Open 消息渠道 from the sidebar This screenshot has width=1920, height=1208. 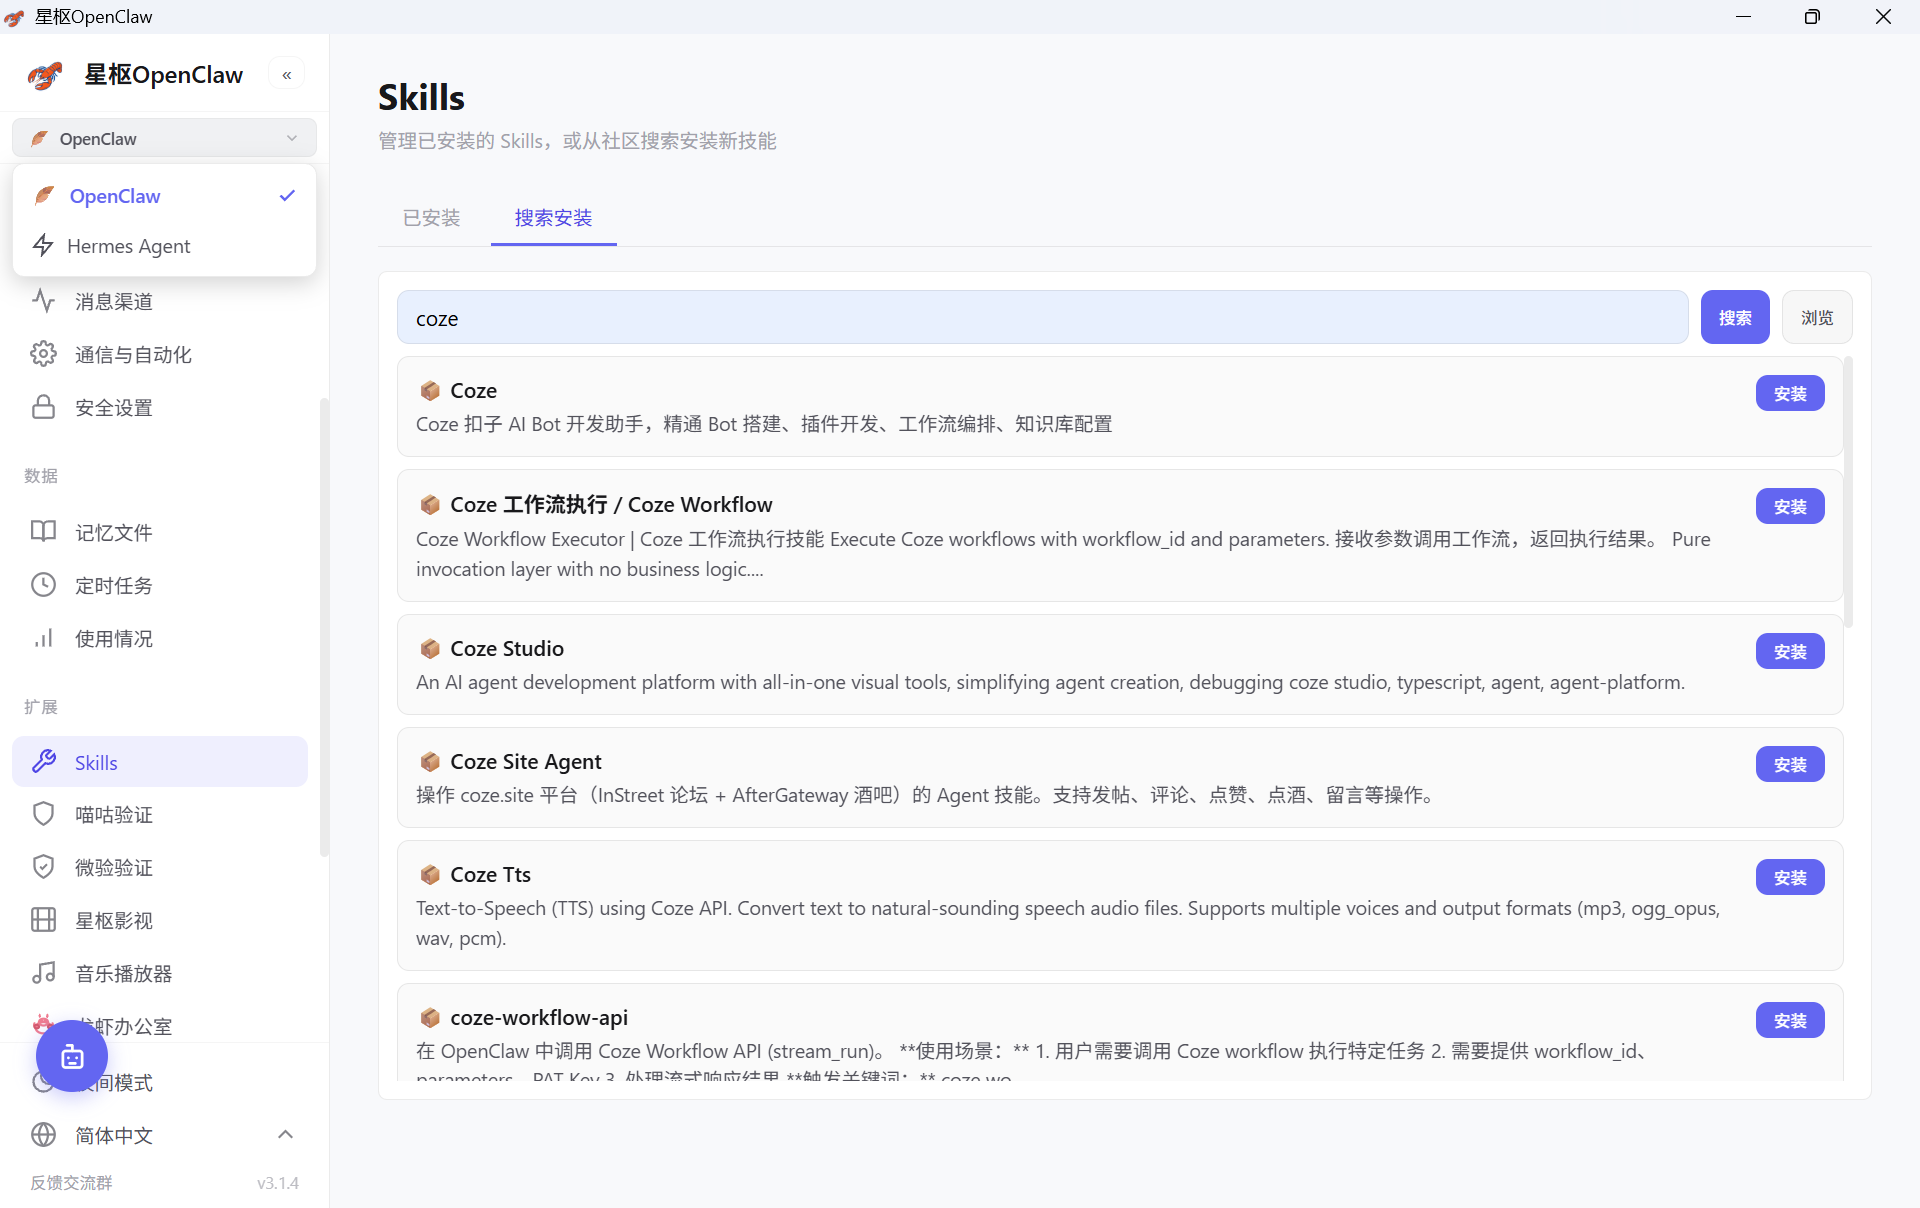[160, 301]
